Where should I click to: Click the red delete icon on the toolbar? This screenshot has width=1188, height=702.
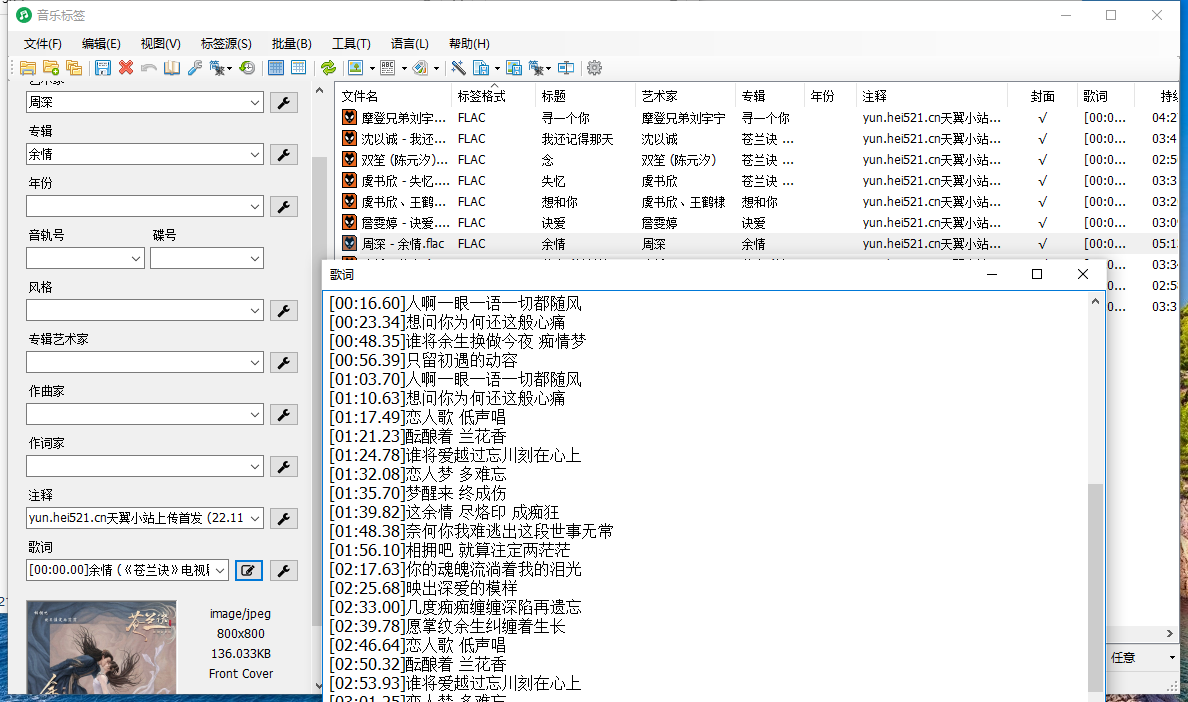[x=127, y=67]
